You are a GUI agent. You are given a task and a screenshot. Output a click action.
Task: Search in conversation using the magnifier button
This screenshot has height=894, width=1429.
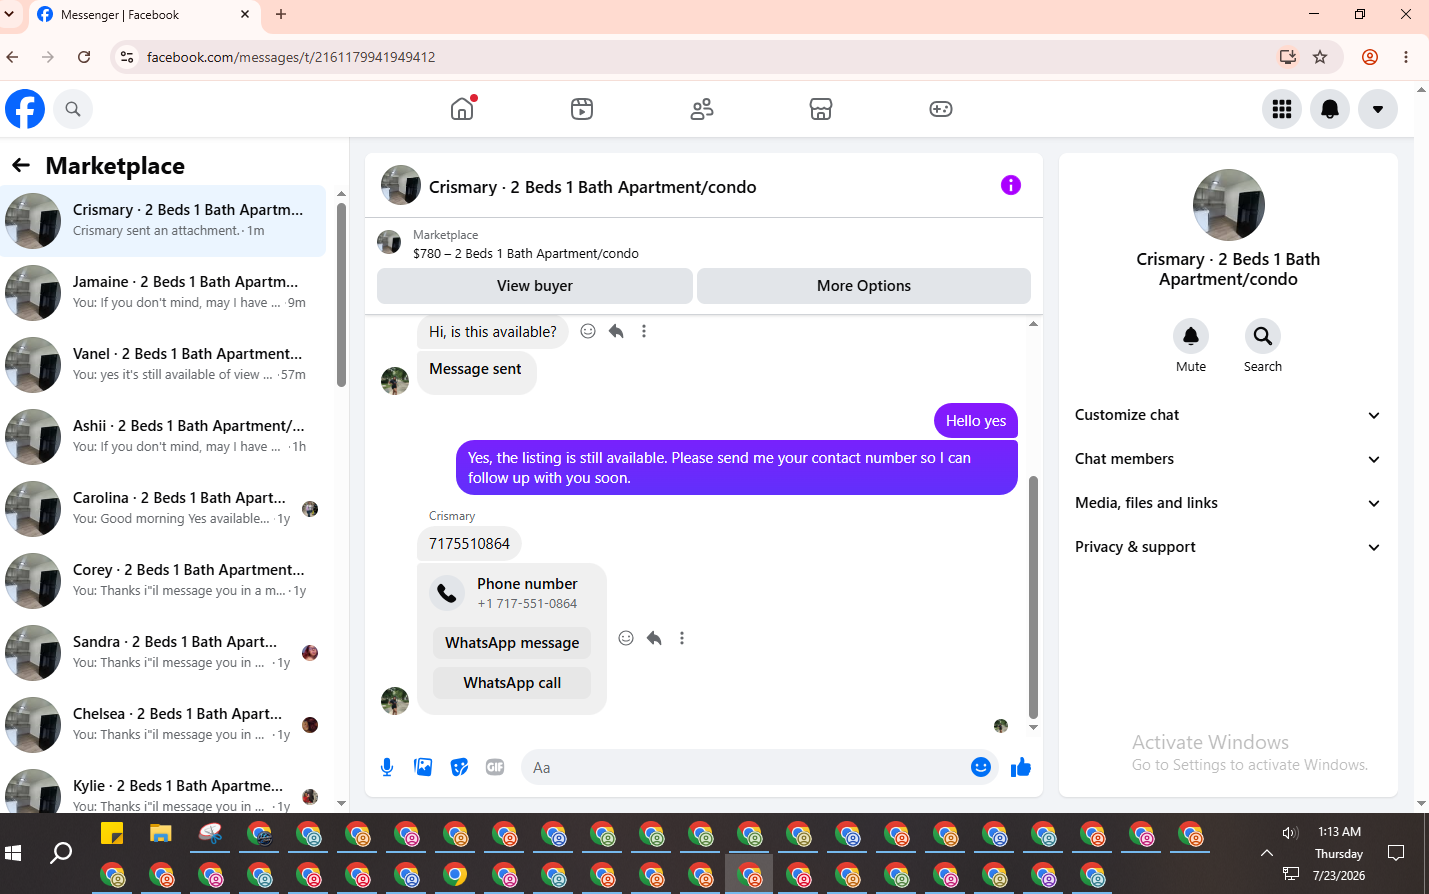point(1263,336)
